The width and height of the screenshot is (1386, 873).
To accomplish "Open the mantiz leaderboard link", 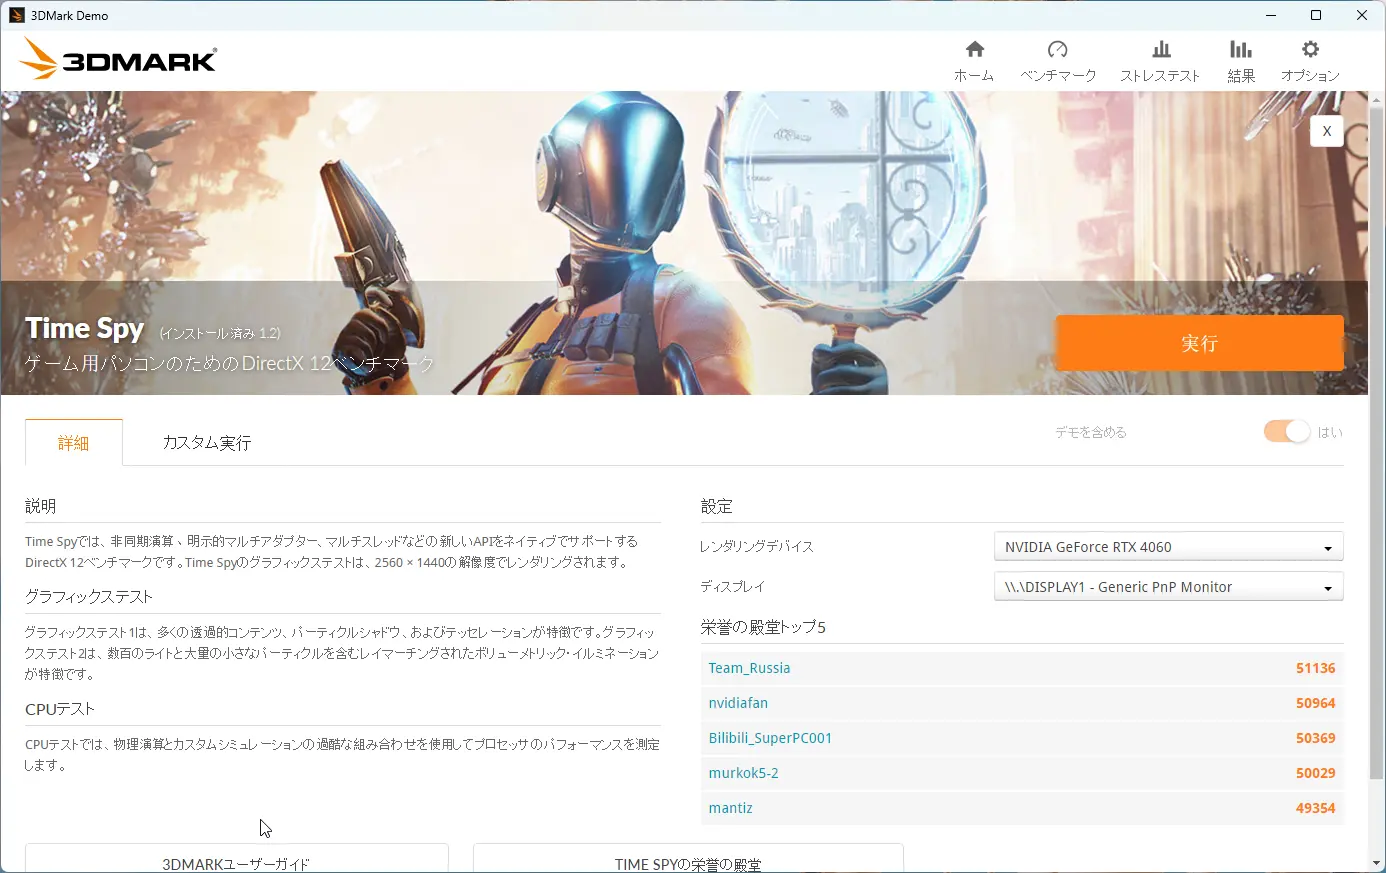I will 730,808.
